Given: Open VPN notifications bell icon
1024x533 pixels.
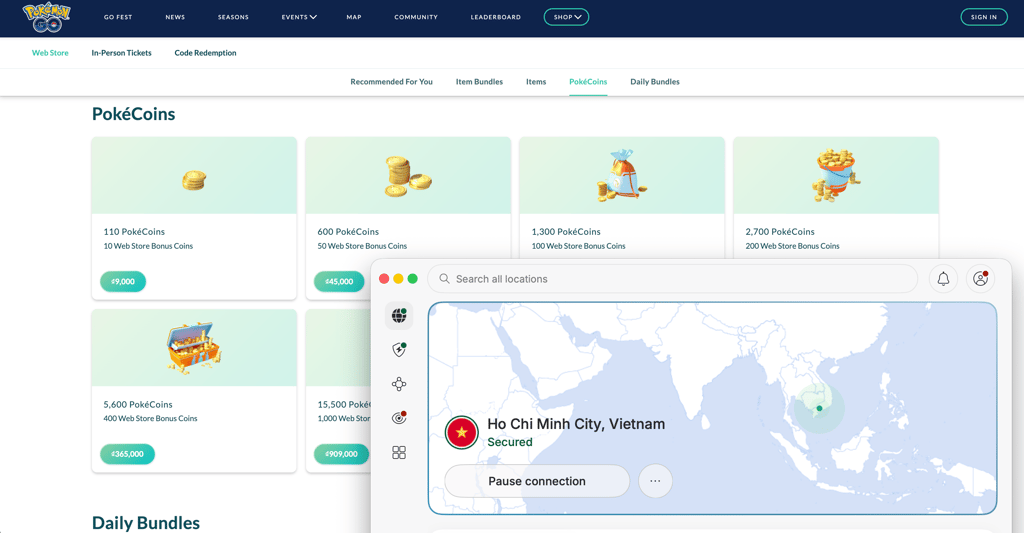Looking at the screenshot, I should (x=943, y=279).
